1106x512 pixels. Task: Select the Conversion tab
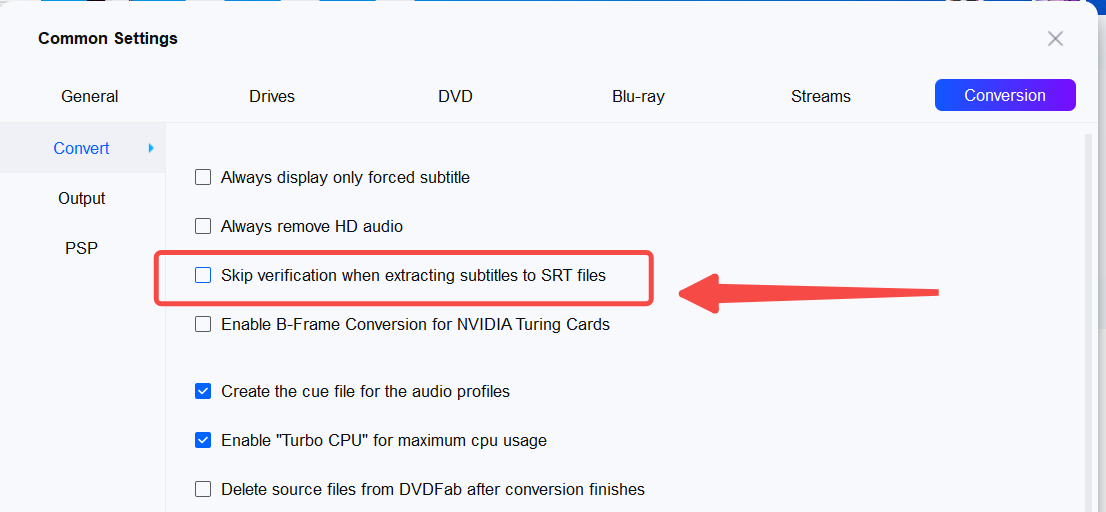1005,96
